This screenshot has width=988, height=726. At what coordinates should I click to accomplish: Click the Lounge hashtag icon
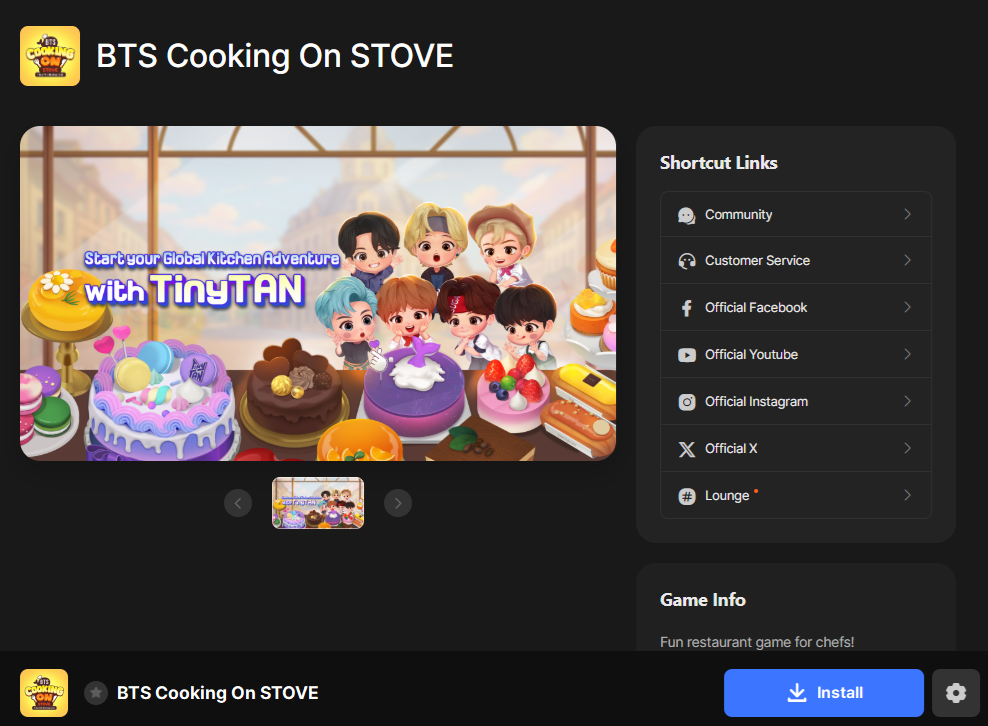(x=686, y=496)
